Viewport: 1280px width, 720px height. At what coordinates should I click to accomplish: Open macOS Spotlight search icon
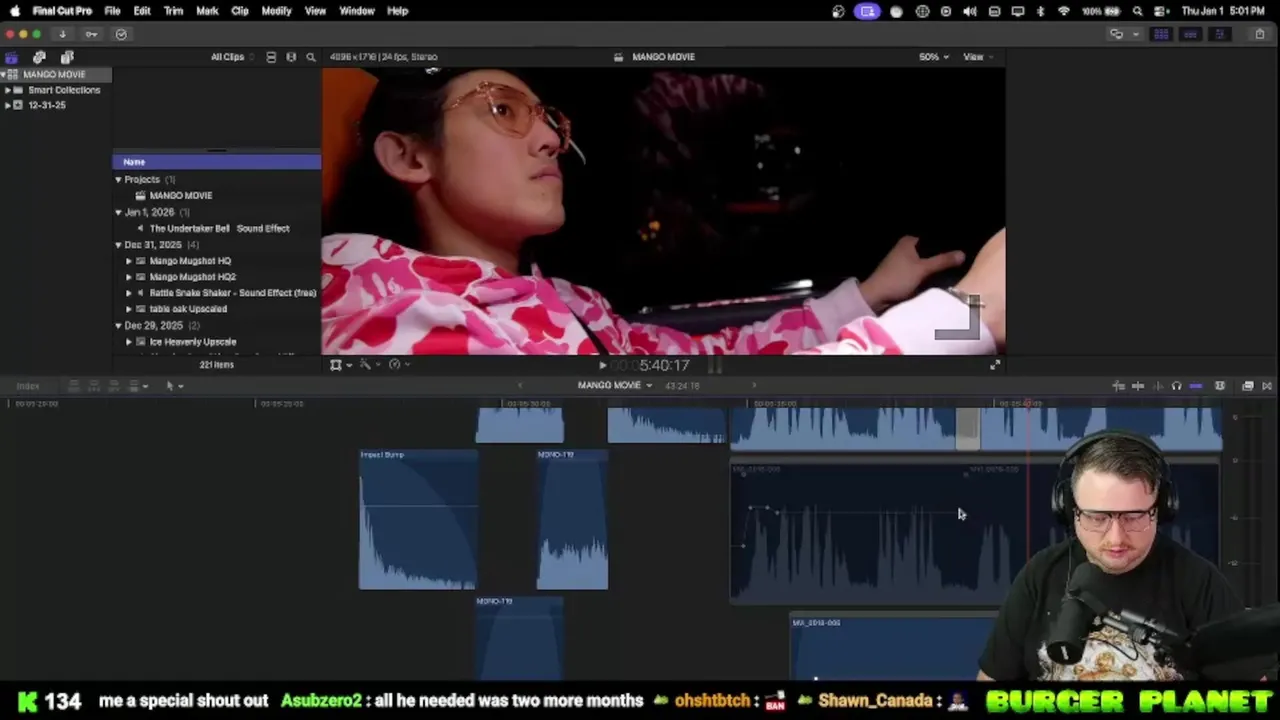point(1138,11)
